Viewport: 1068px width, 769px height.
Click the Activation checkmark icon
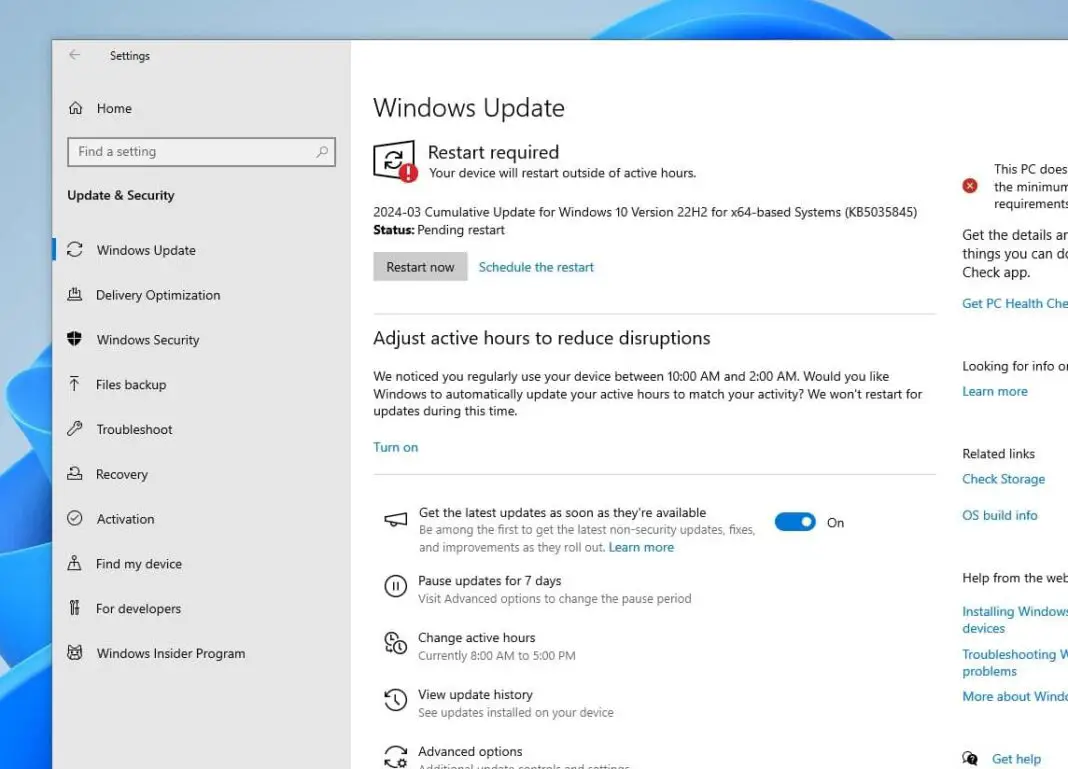coord(75,518)
